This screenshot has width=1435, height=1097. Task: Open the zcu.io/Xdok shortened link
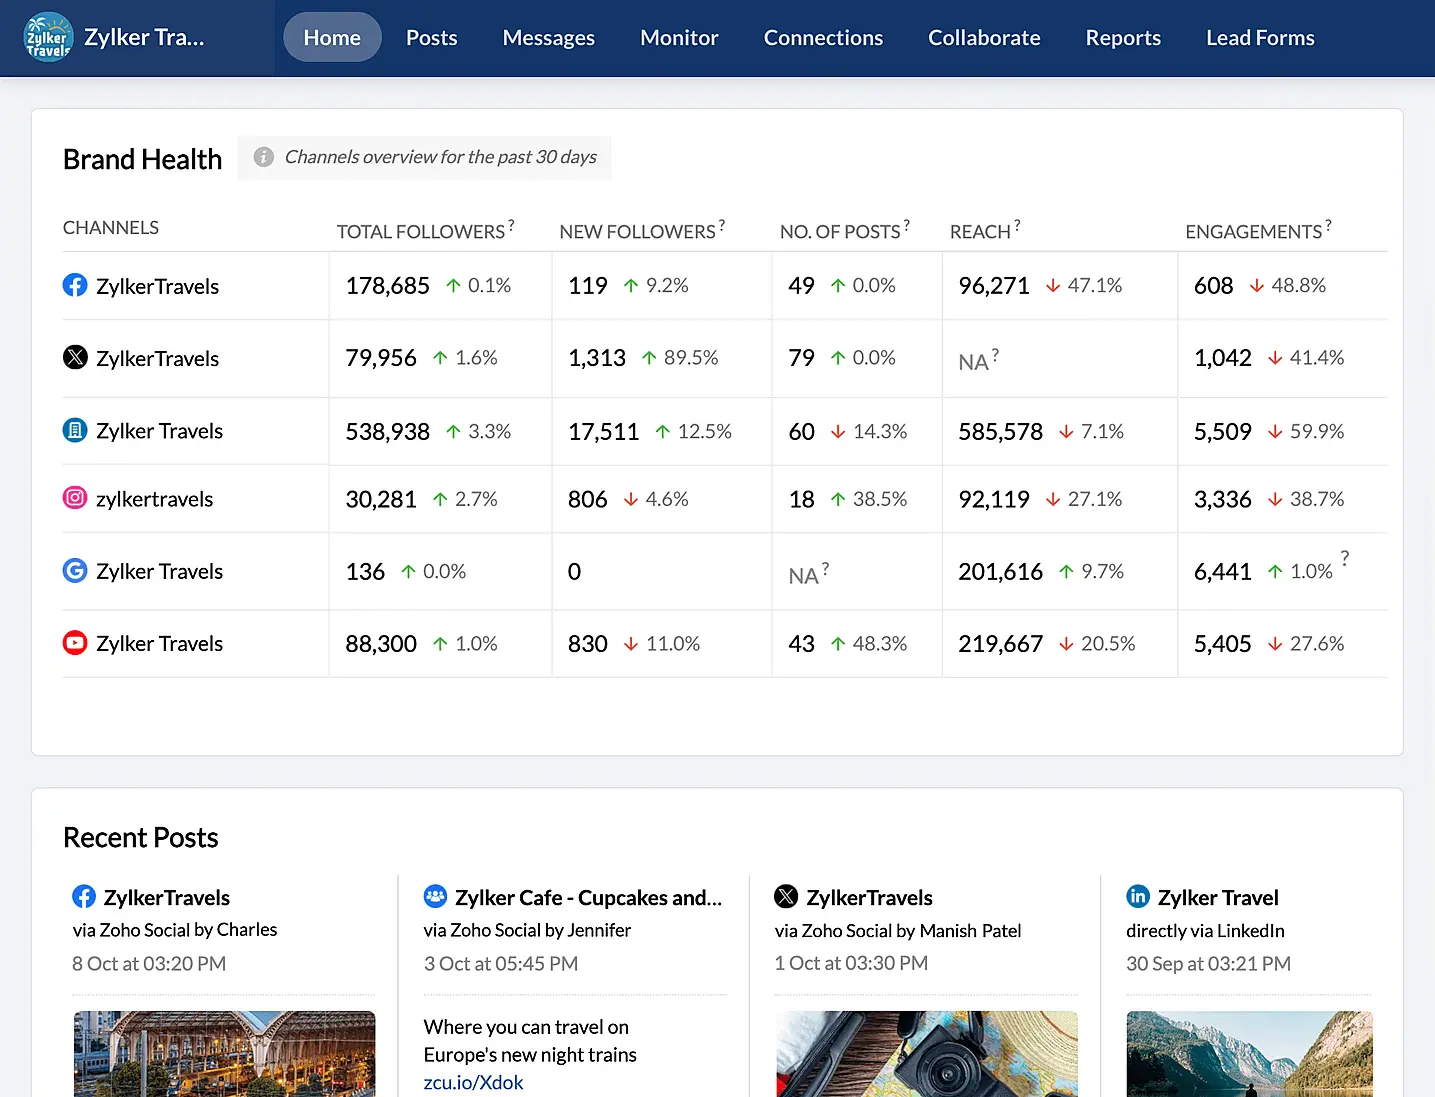(x=473, y=1081)
